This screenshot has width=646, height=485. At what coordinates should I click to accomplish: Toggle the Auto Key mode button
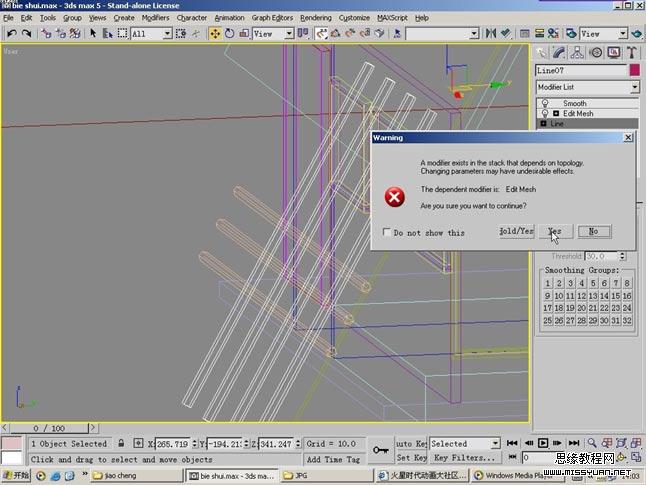point(411,443)
